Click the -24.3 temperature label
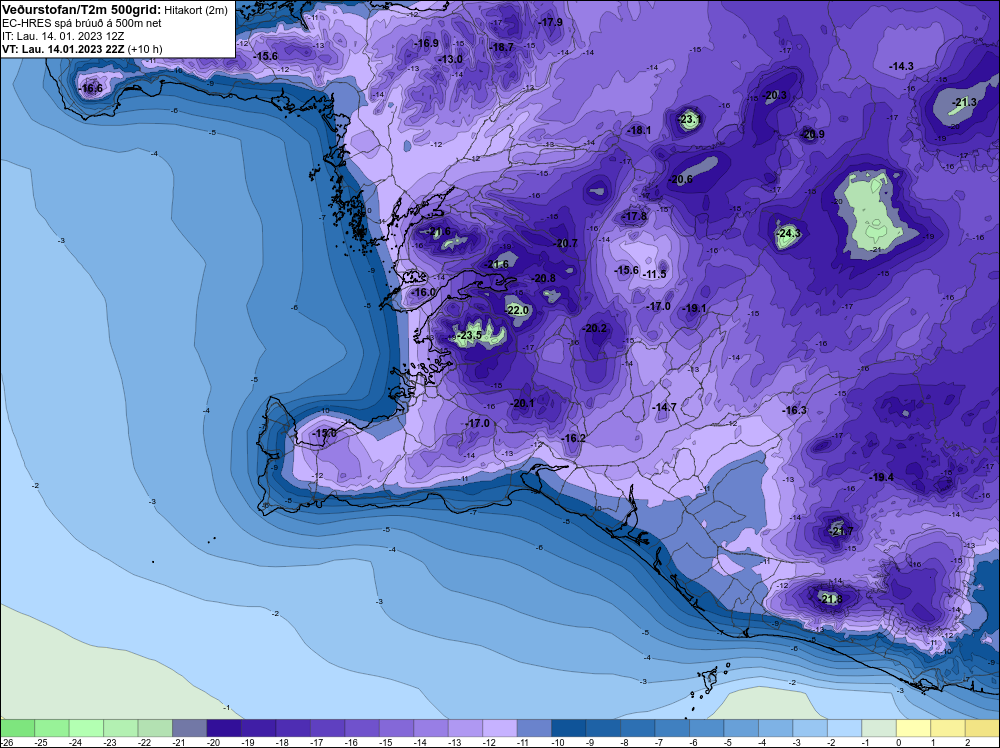The width and height of the screenshot is (1000, 748). (788, 233)
